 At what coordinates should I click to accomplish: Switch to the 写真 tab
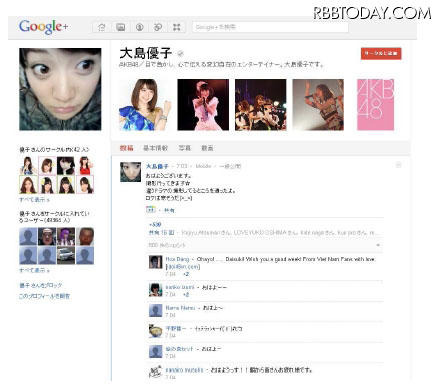pos(184,148)
